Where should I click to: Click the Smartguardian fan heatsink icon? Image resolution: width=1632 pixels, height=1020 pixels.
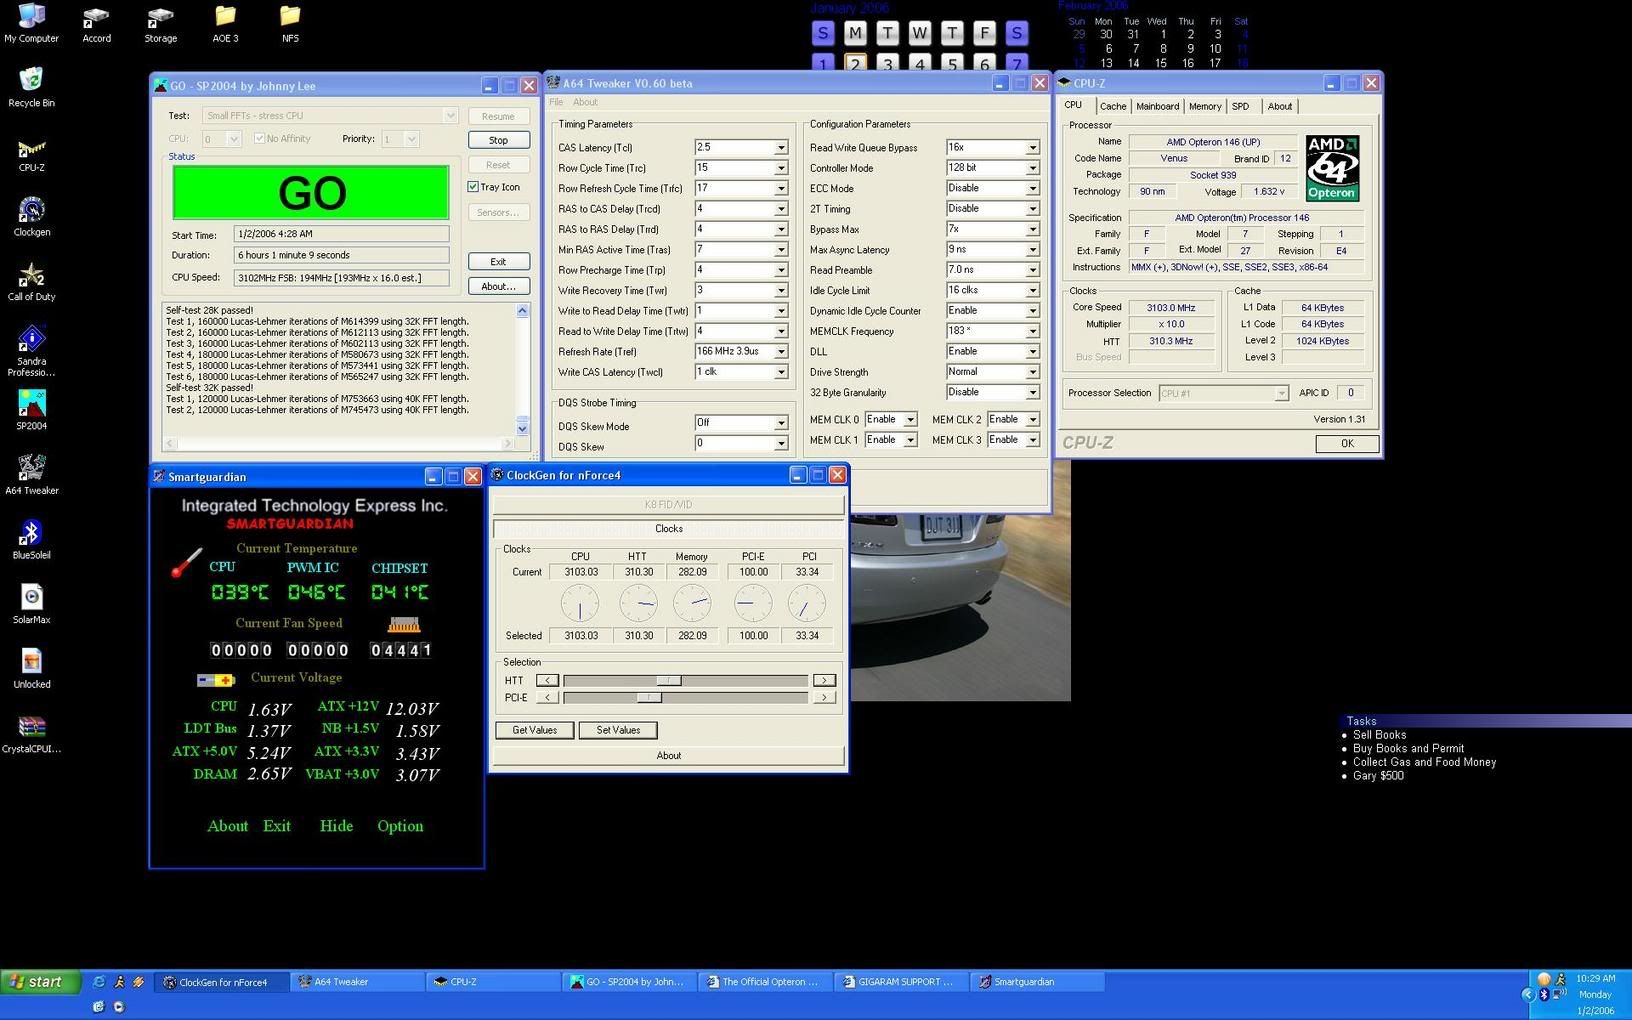pos(404,625)
